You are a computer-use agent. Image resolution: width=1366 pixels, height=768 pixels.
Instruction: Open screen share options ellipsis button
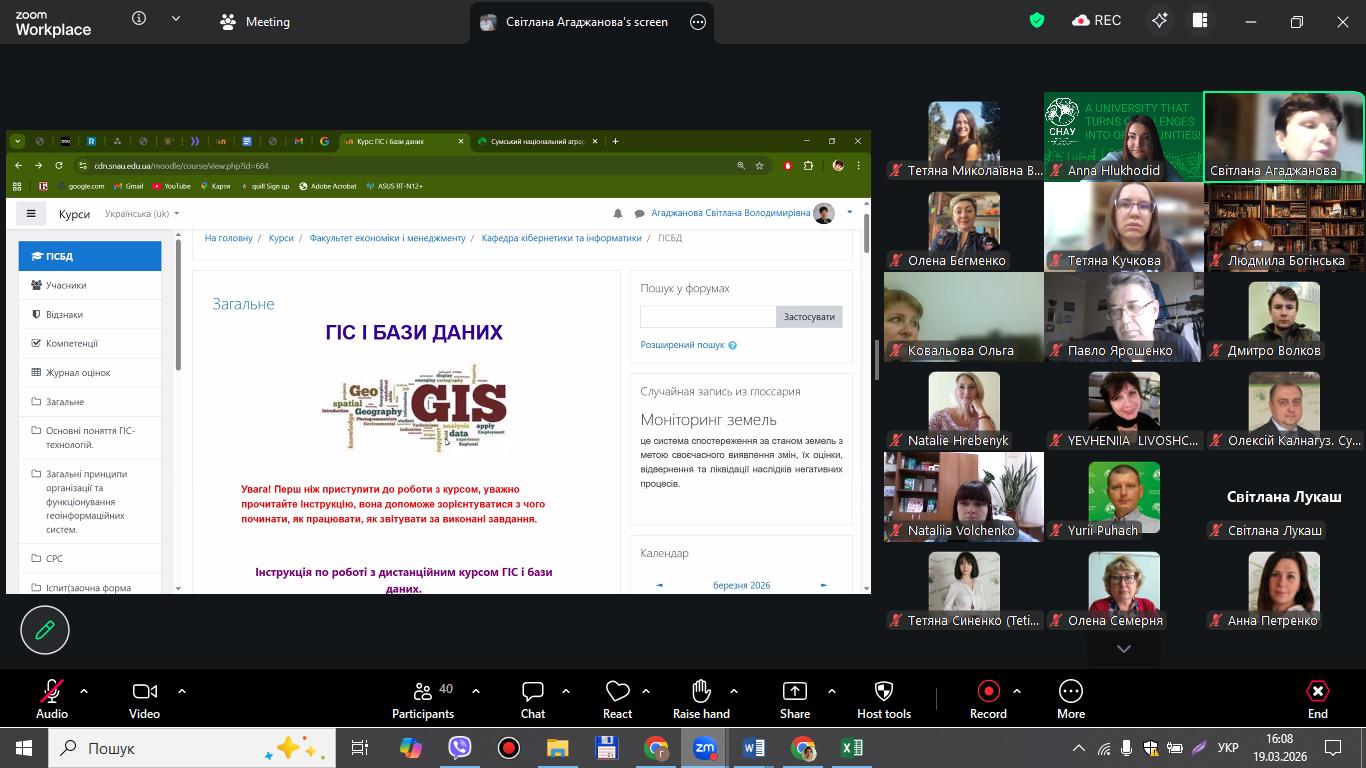pyautogui.click(x=698, y=22)
